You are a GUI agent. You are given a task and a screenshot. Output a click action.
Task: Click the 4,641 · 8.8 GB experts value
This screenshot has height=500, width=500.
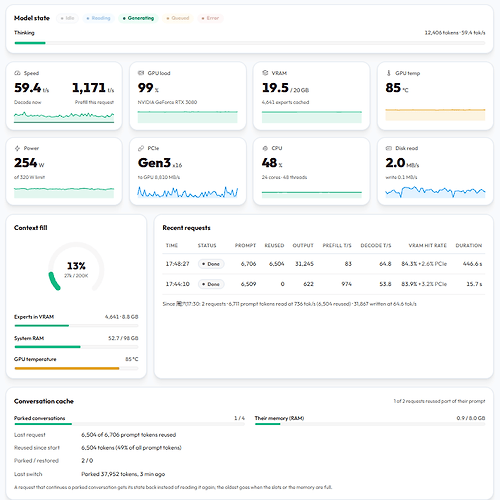pos(121,317)
